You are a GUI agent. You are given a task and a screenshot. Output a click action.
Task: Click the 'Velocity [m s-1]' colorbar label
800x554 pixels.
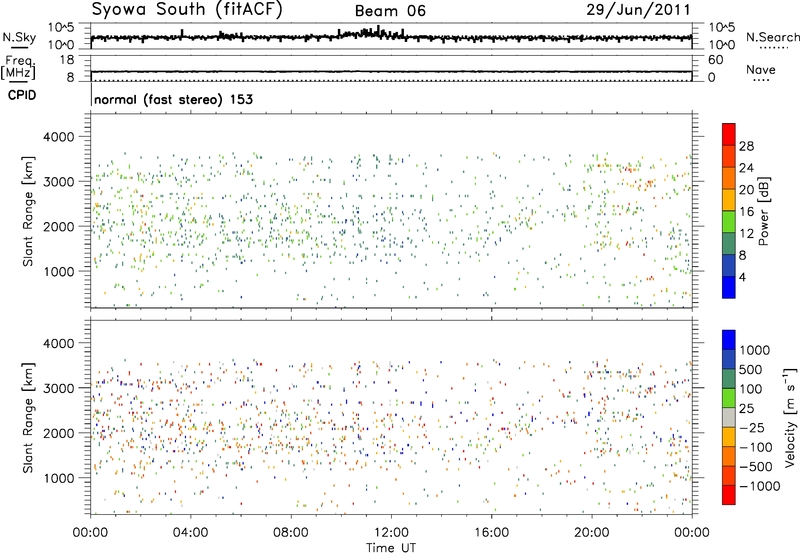pyautogui.click(x=790, y=417)
